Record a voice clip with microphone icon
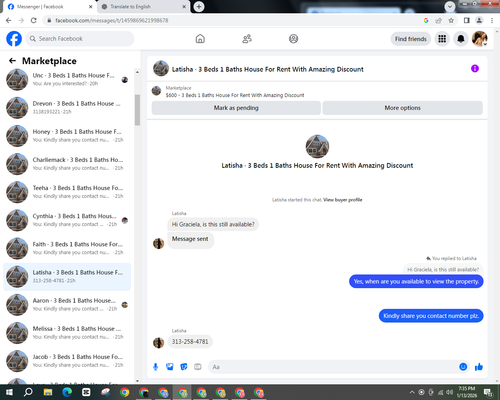The image size is (500, 400). (x=155, y=367)
